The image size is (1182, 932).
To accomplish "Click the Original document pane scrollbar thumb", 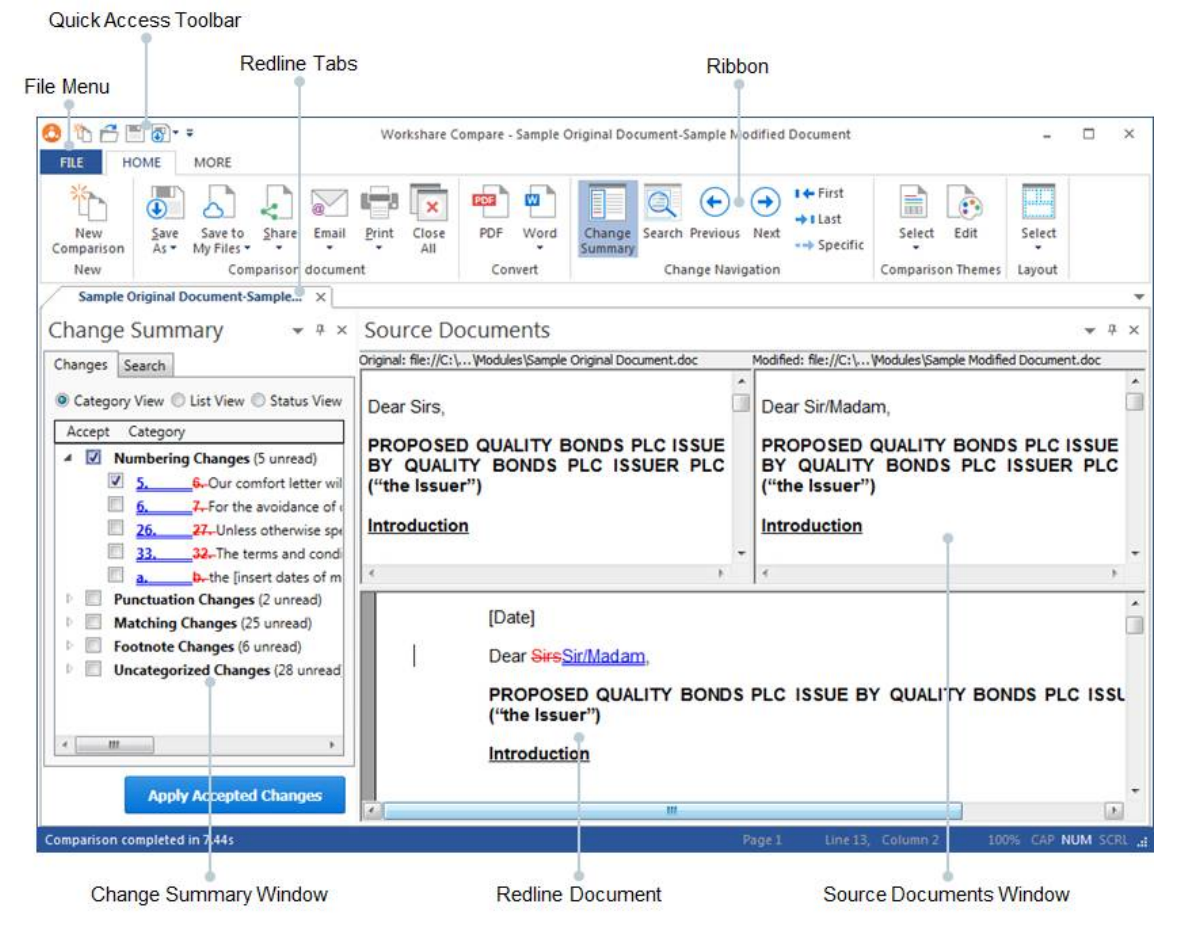I will coord(741,403).
